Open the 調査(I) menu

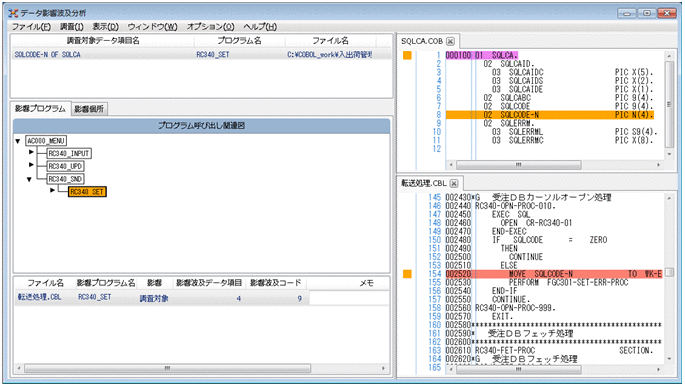click(72, 27)
